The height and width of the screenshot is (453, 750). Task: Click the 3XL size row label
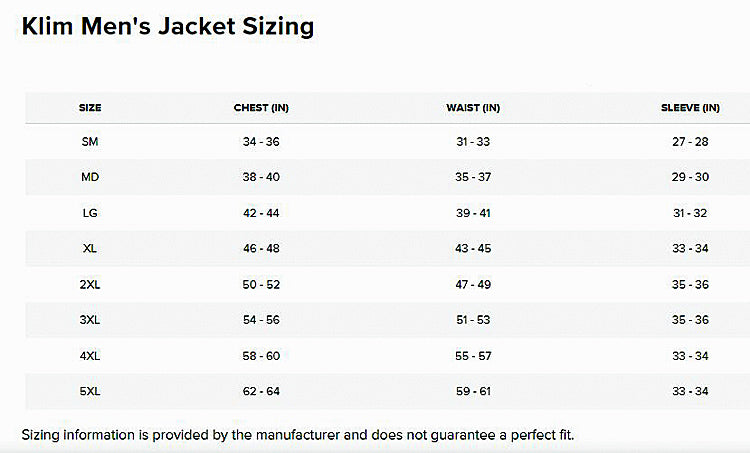click(90, 320)
